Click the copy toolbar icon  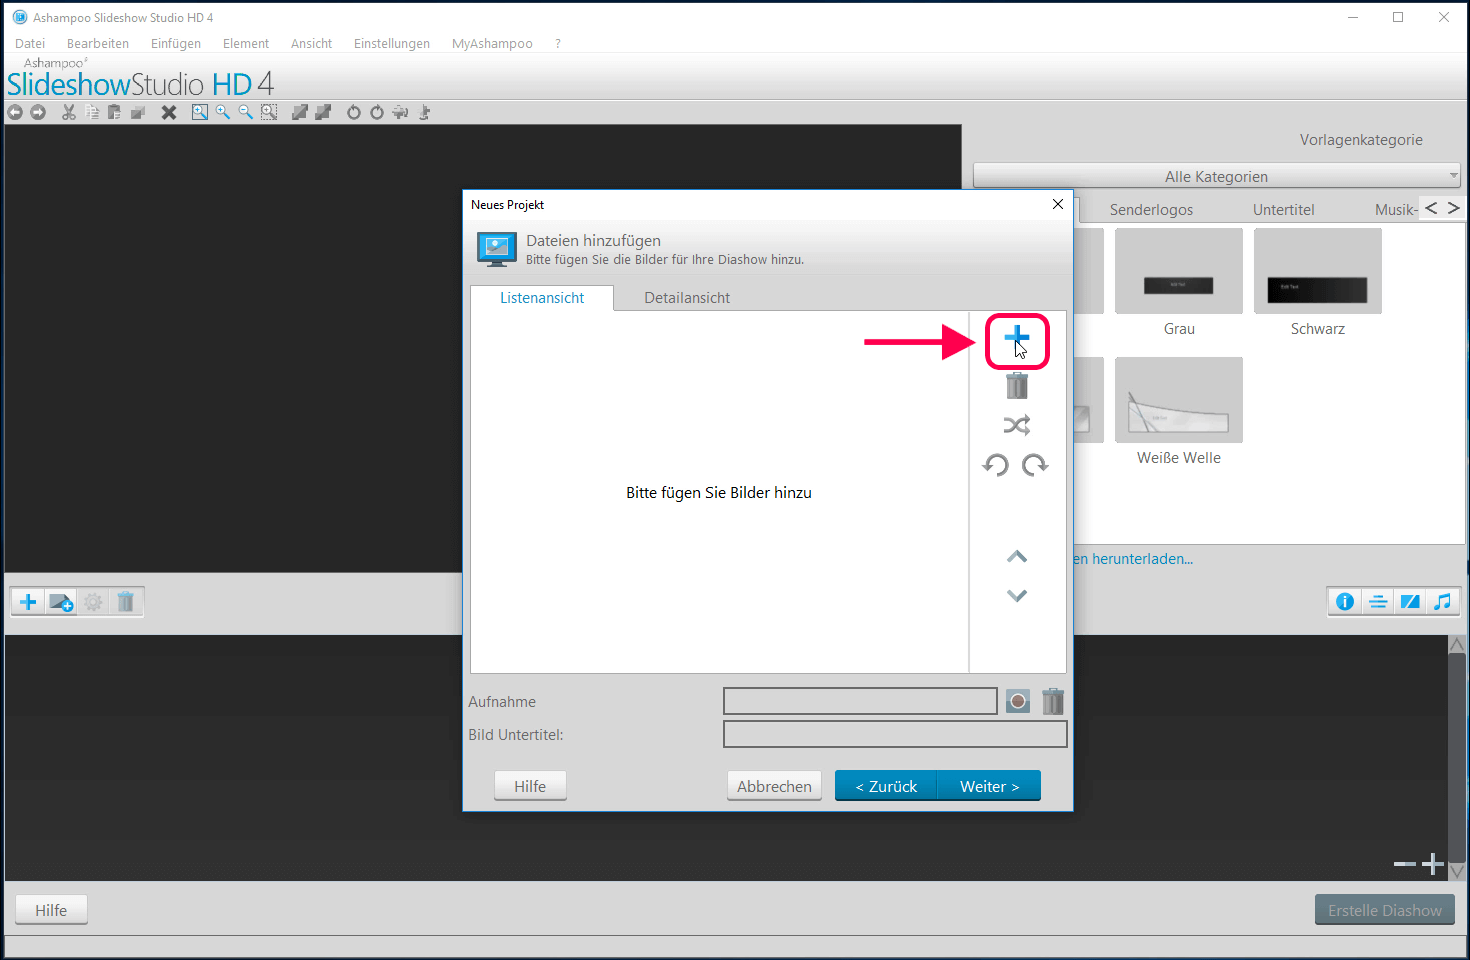tap(92, 113)
